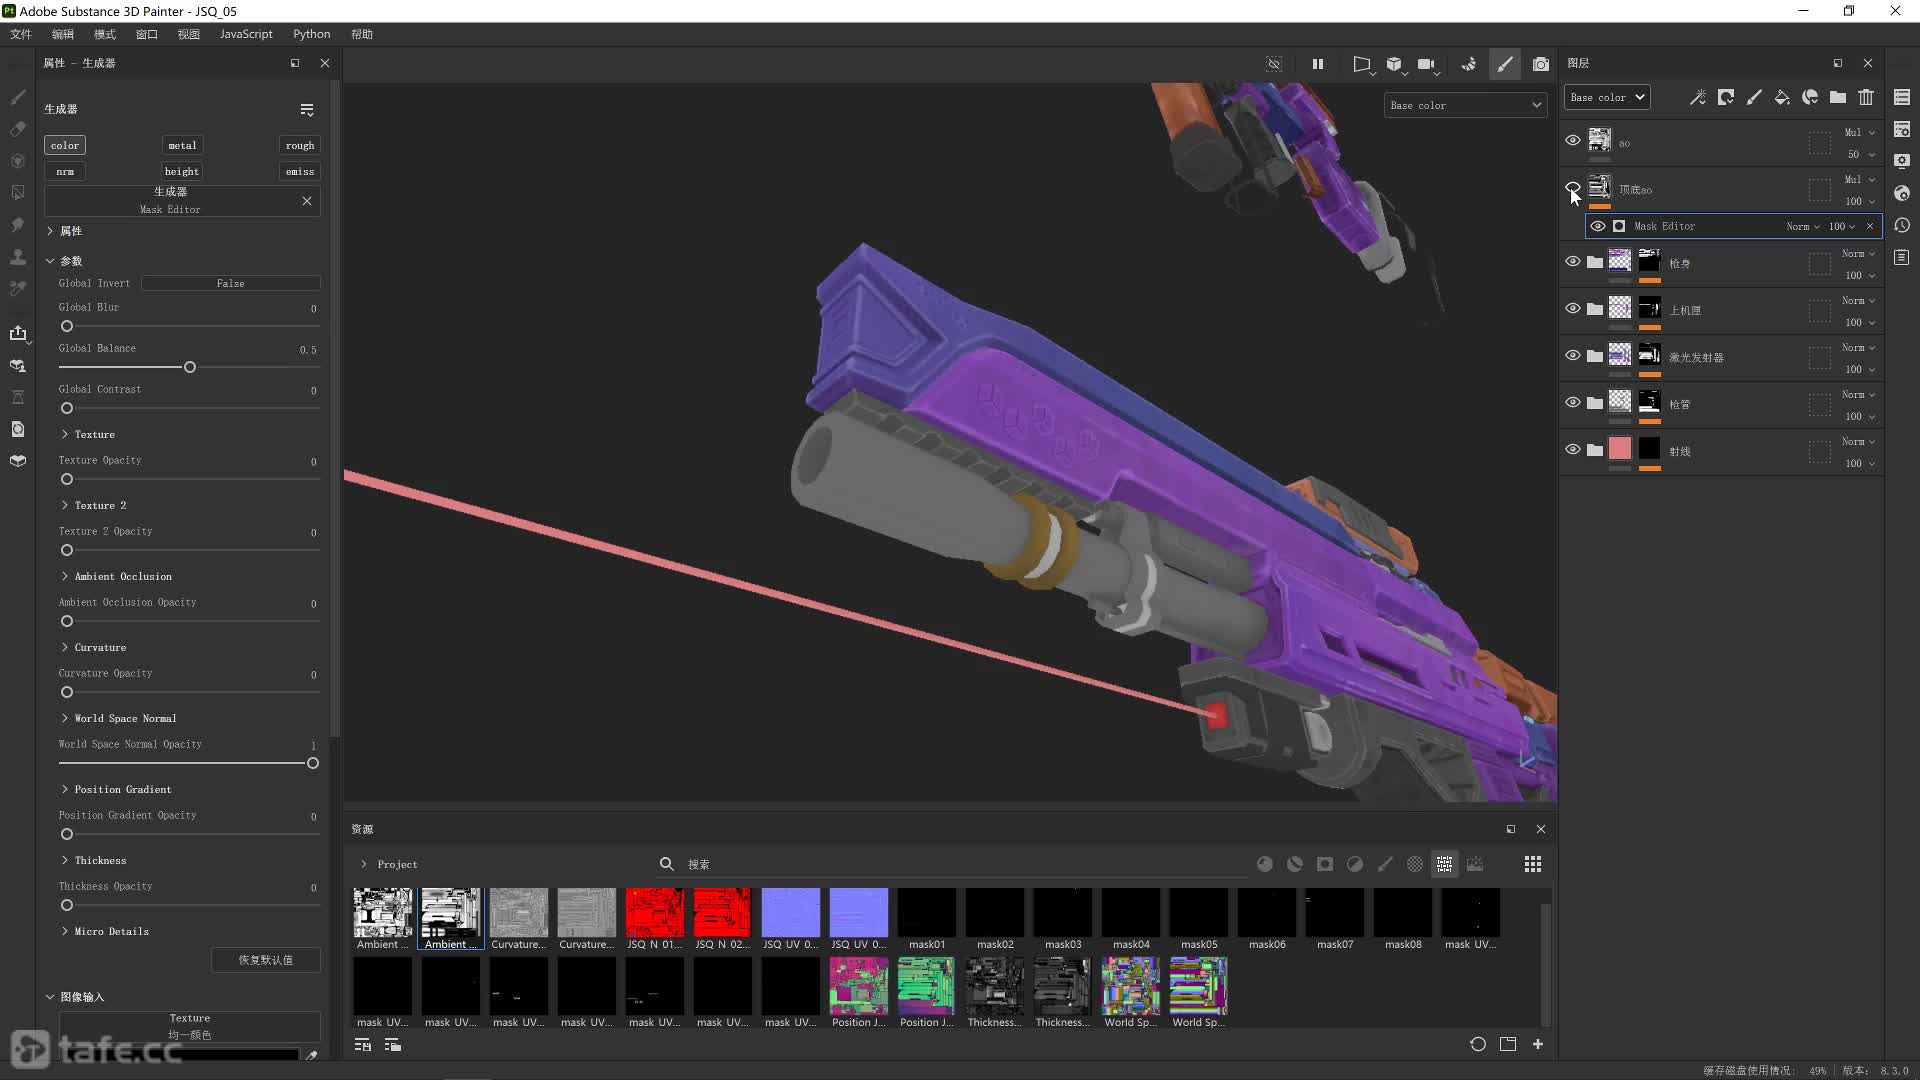Expand the Texture parameter group
The width and height of the screenshot is (1920, 1080).
coord(65,434)
